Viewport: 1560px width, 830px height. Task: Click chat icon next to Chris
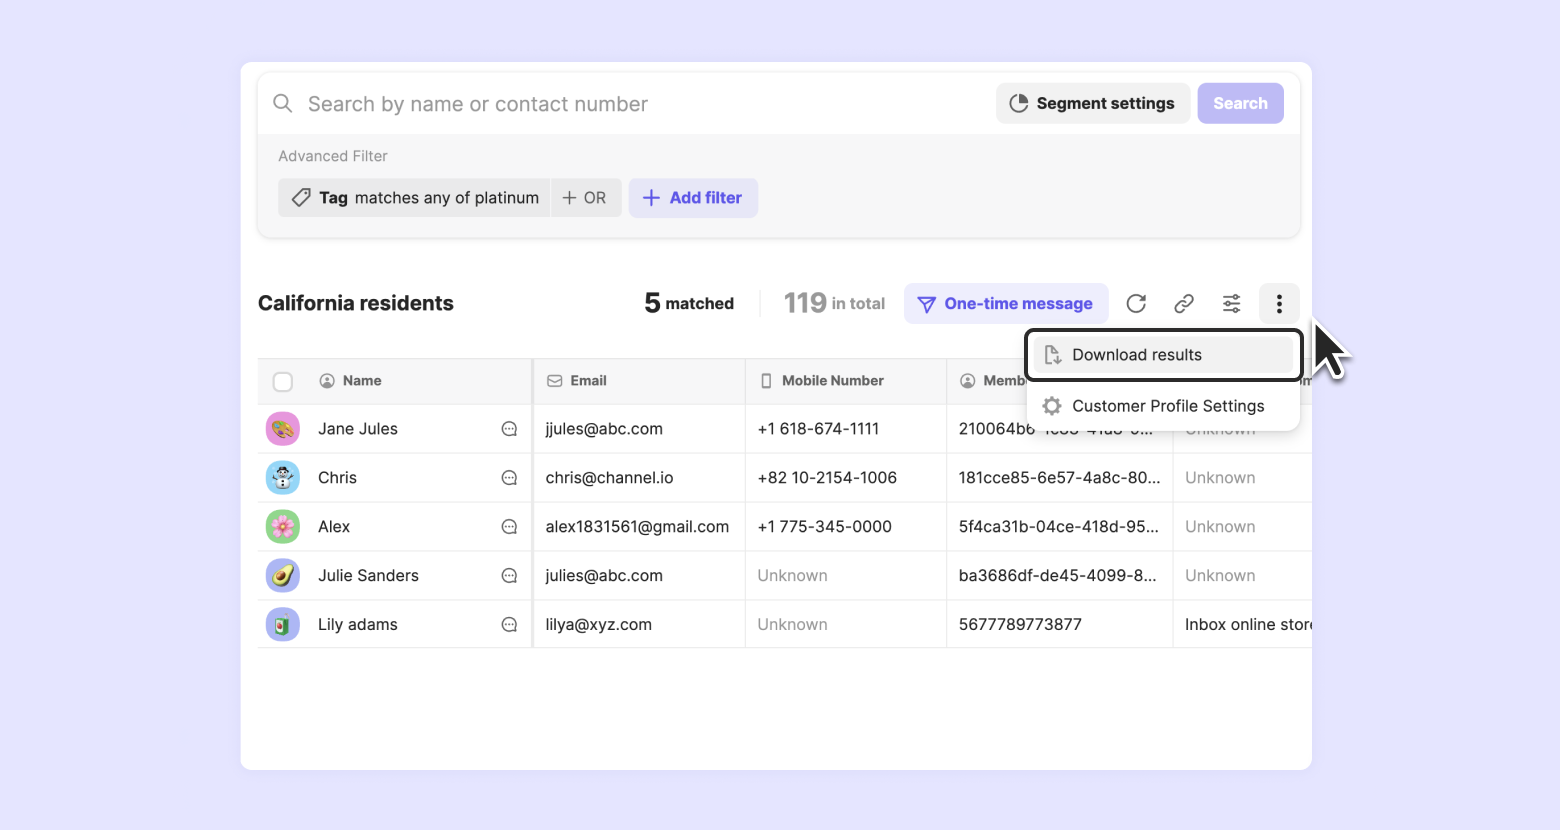tap(509, 478)
